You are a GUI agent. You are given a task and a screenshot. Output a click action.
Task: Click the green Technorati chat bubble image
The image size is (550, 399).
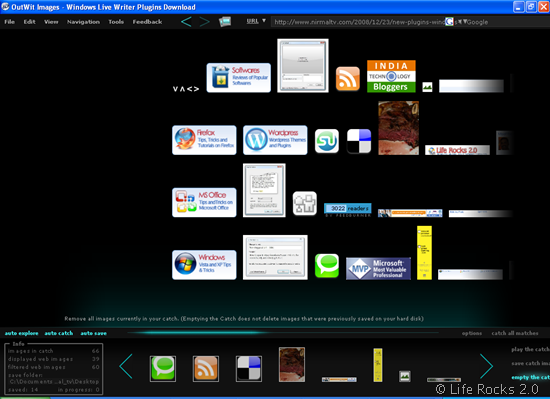pyautogui.click(x=327, y=265)
